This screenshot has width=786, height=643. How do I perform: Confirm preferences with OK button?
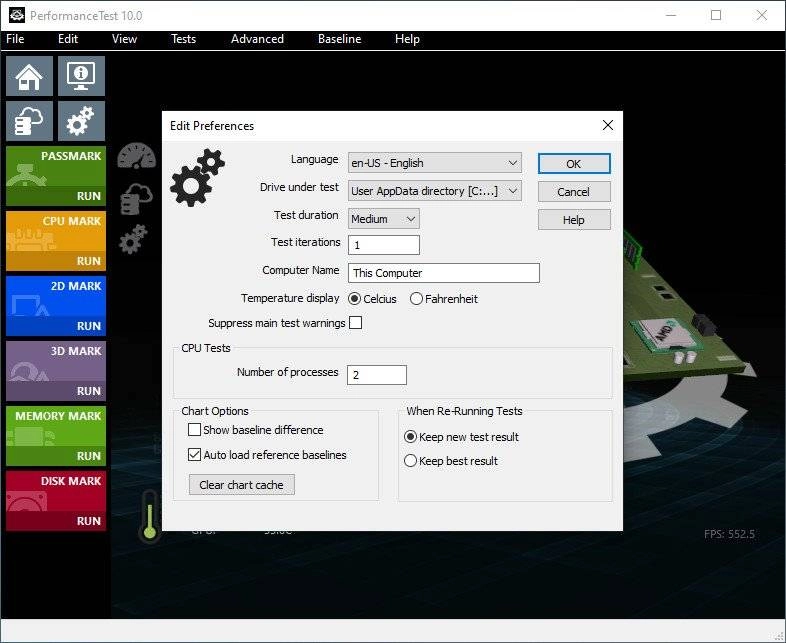click(x=574, y=164)
